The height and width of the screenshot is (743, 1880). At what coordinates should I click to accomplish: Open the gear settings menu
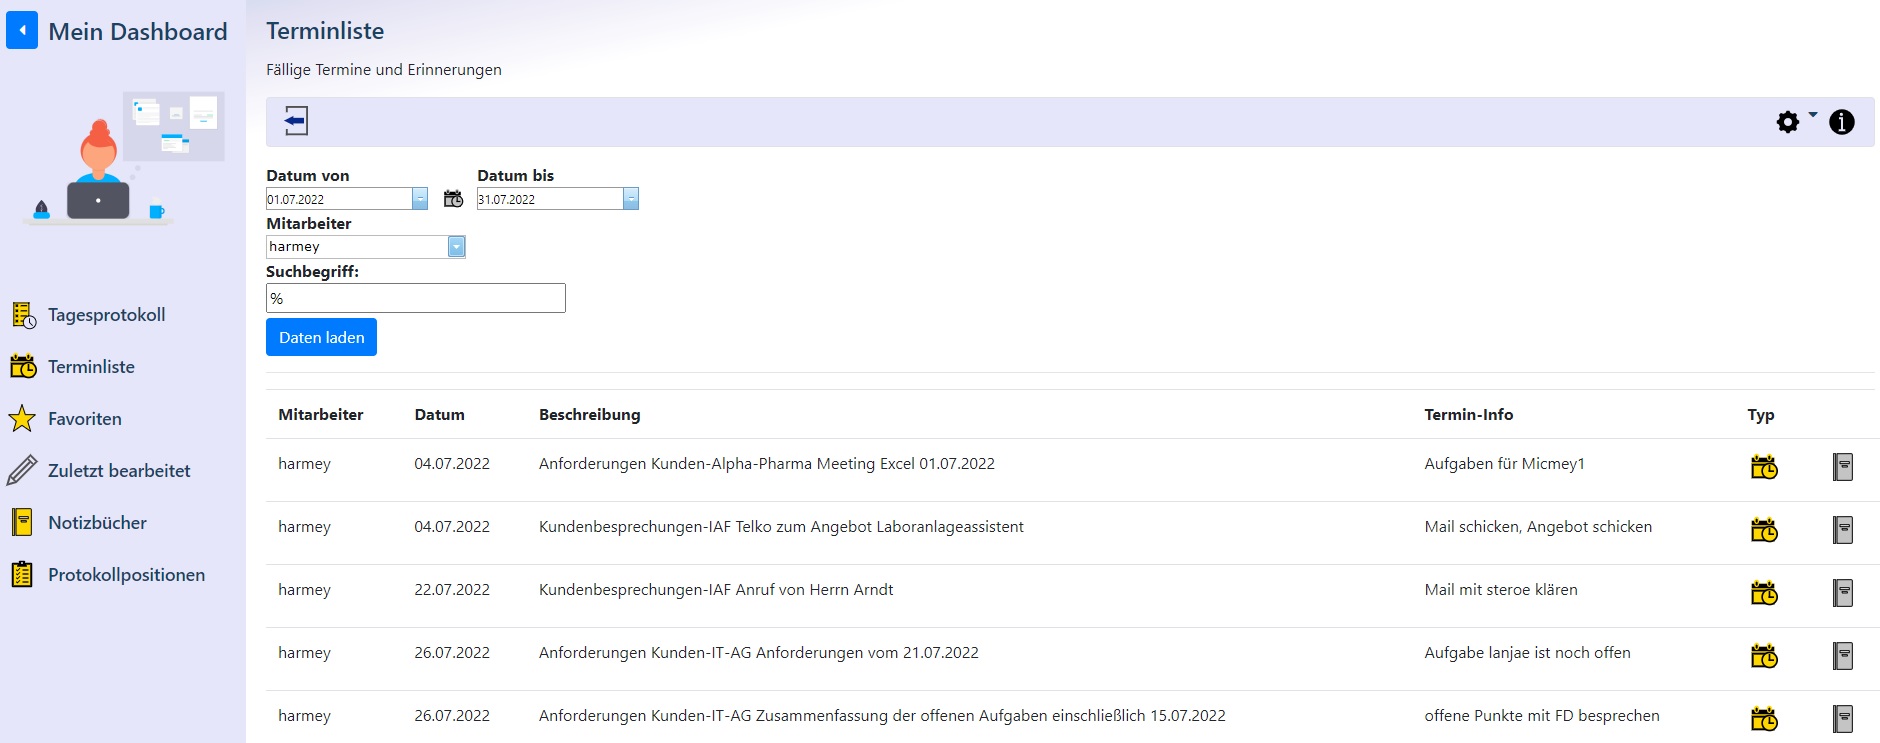(1788, 122)
